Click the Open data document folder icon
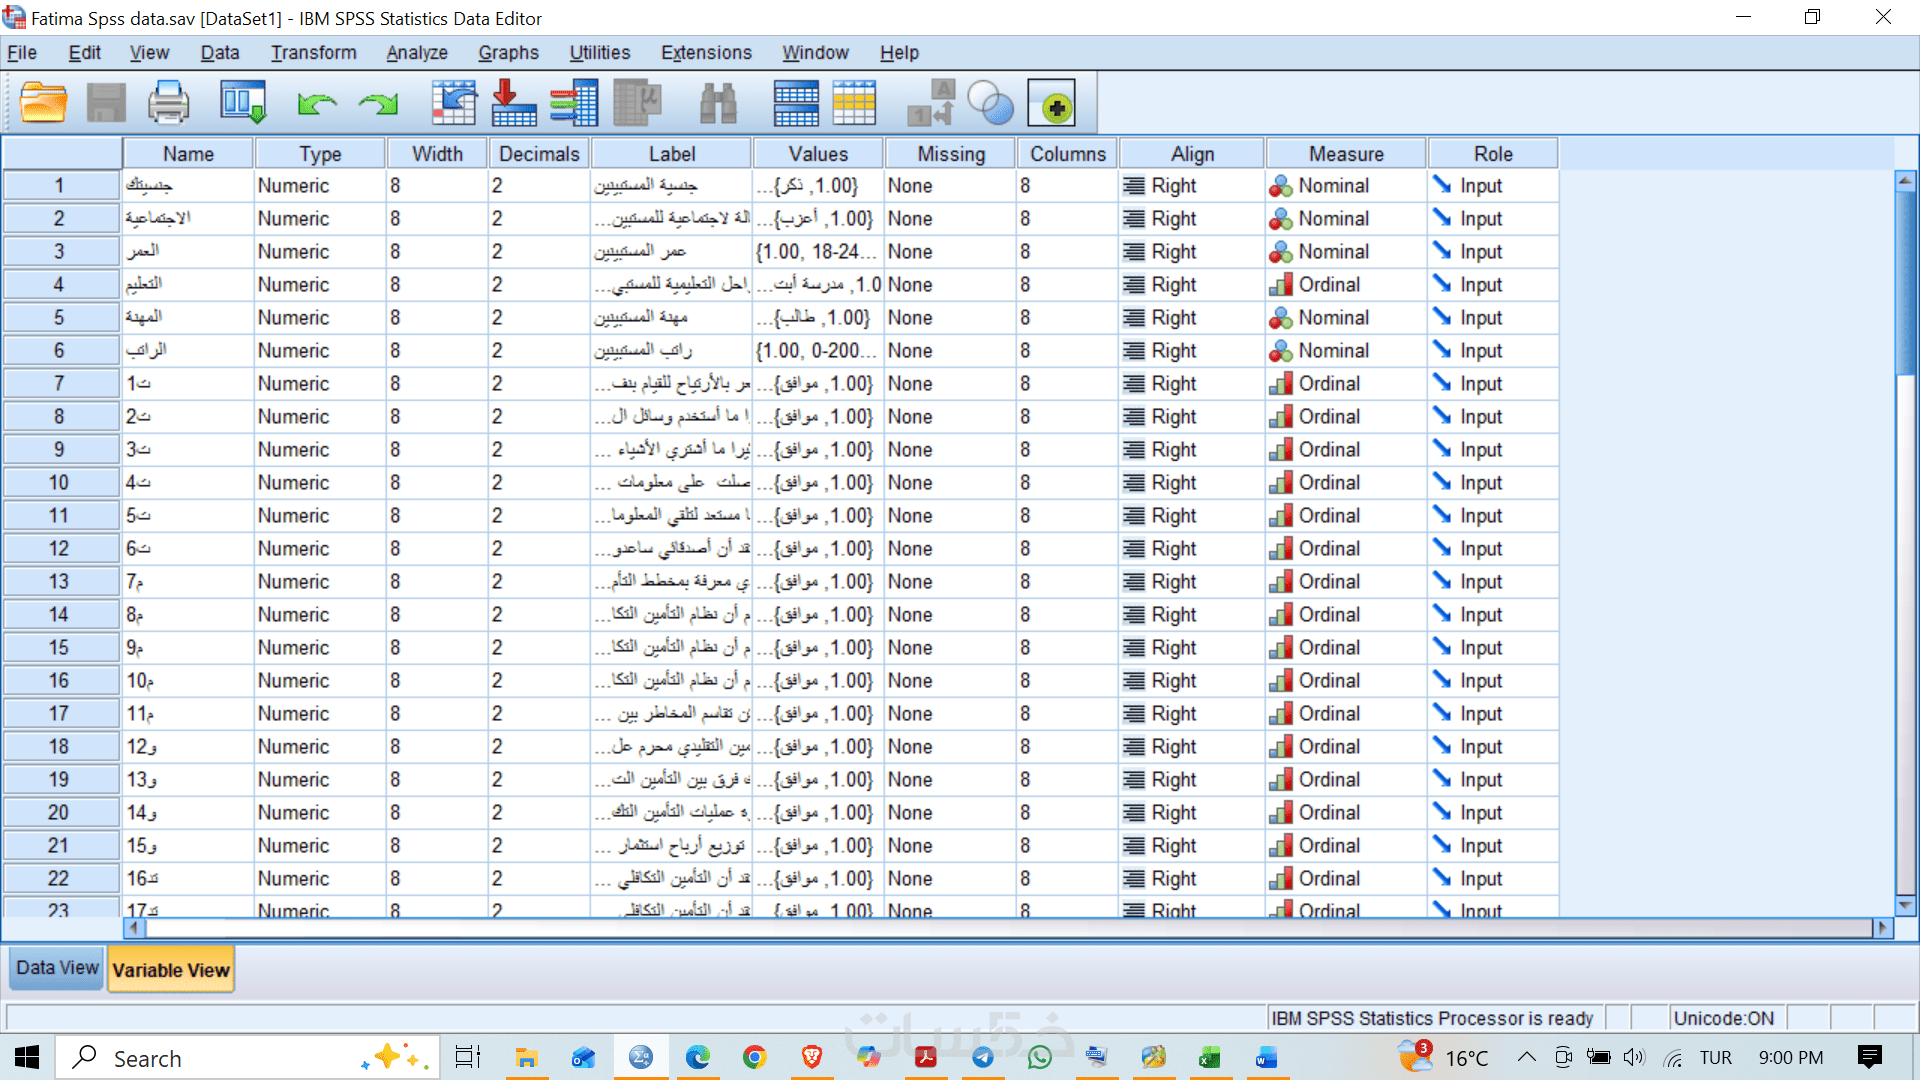The width and height of the screenshot is (1920, 1080). 43,103
